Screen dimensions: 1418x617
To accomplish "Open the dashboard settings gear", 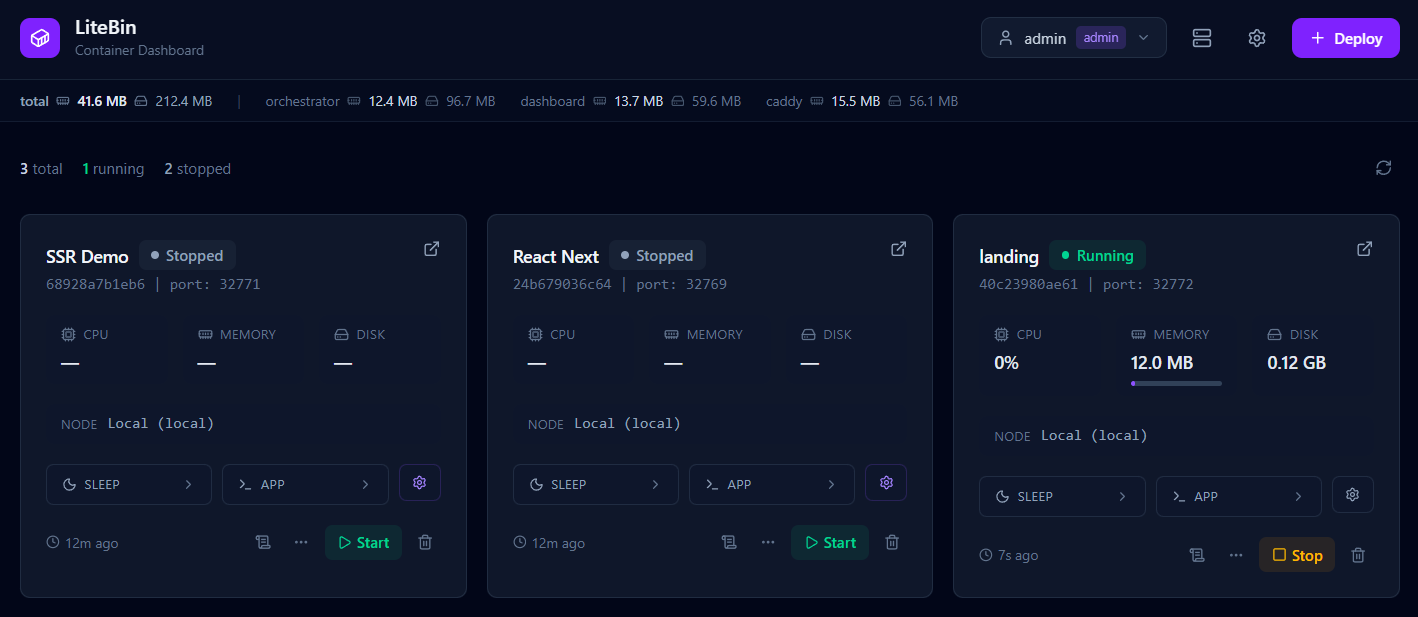I will coord(1256,37).
